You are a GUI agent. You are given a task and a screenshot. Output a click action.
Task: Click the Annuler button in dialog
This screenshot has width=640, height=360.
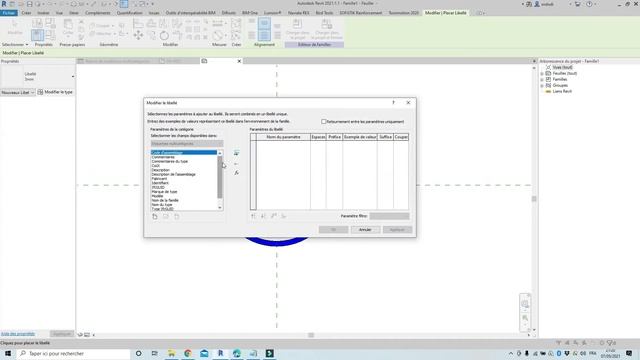[365, 230]
